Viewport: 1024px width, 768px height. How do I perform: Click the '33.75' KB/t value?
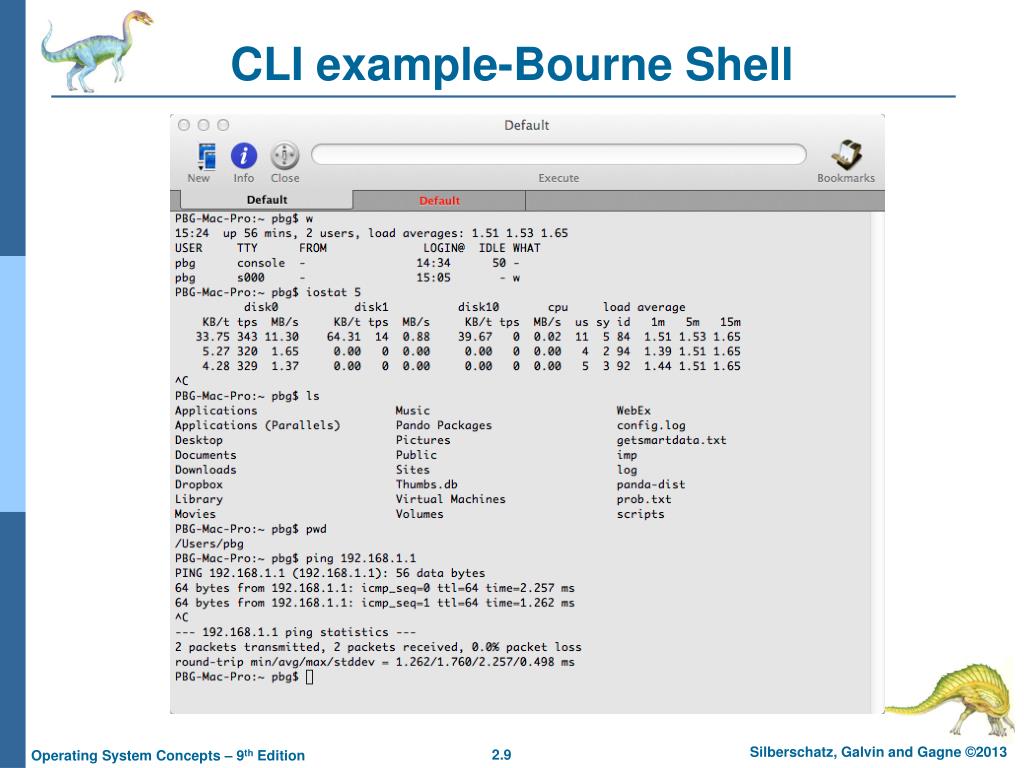[x=212, y=336]
